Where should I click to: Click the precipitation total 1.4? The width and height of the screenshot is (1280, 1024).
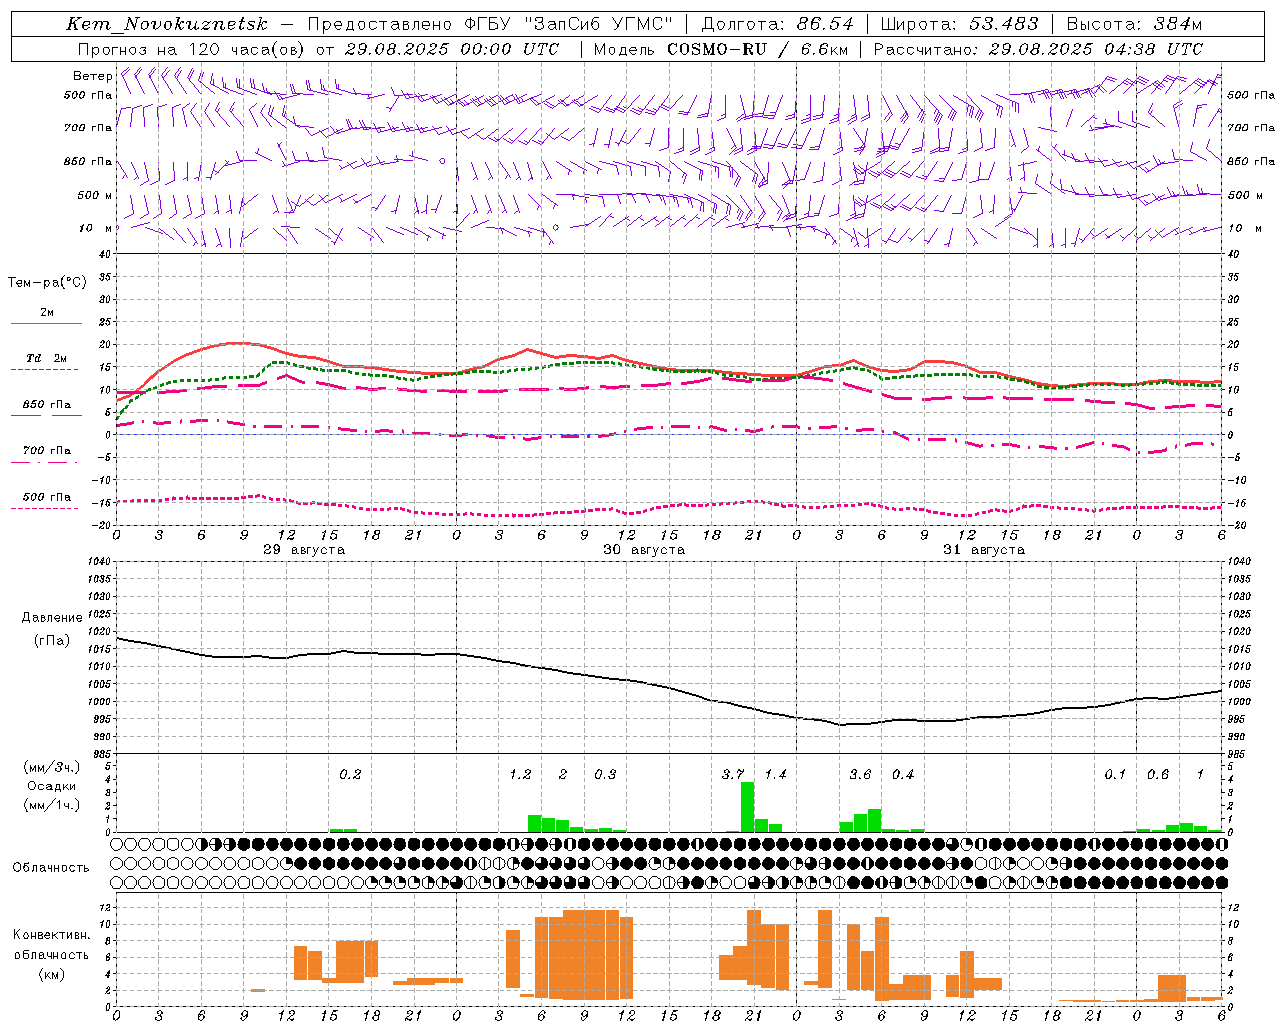click(775, 775)
